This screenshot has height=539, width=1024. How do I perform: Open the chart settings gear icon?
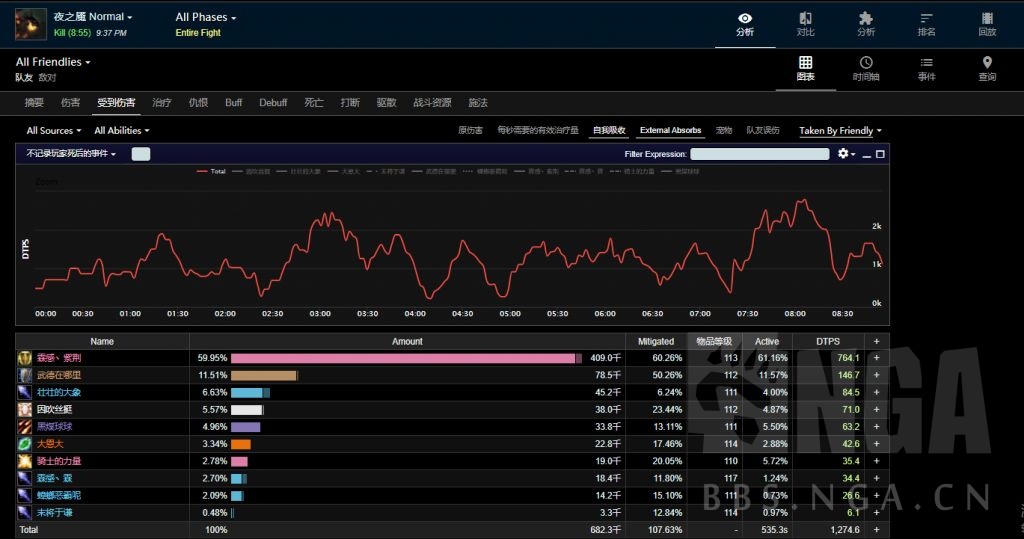[x=845, y=154]
